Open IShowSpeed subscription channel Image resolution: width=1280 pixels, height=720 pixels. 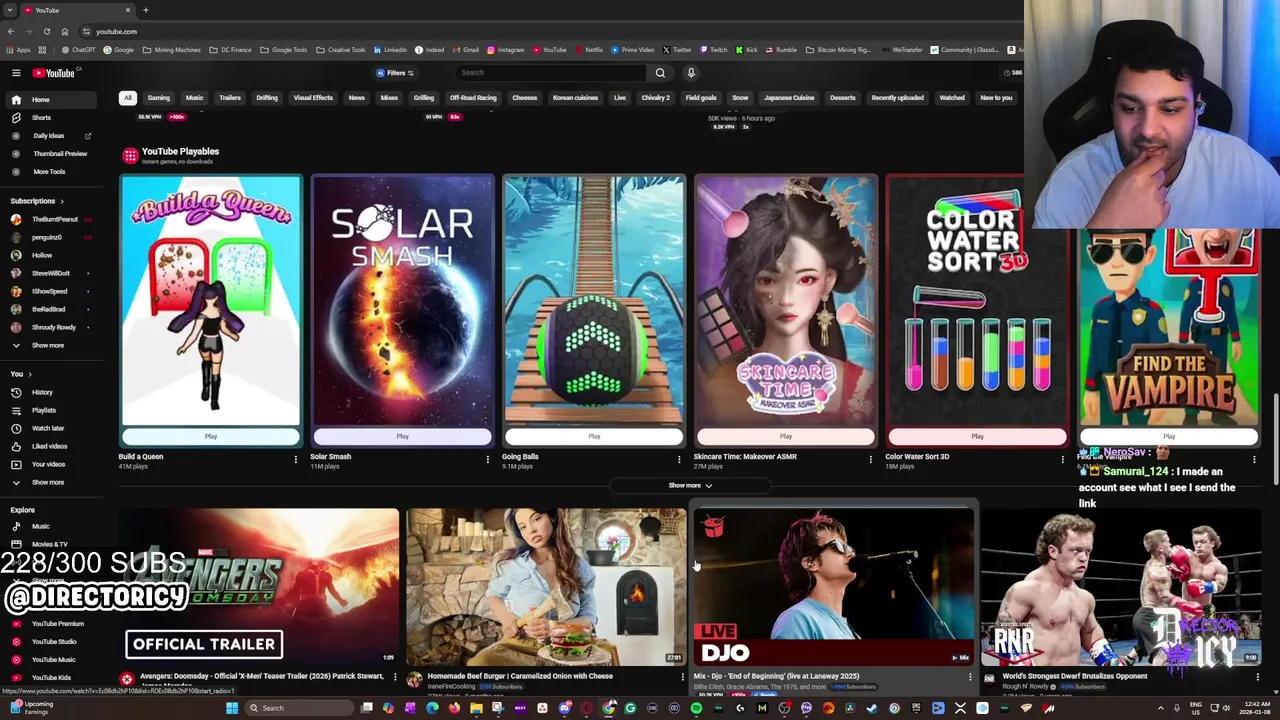click(x=48, y=291)
